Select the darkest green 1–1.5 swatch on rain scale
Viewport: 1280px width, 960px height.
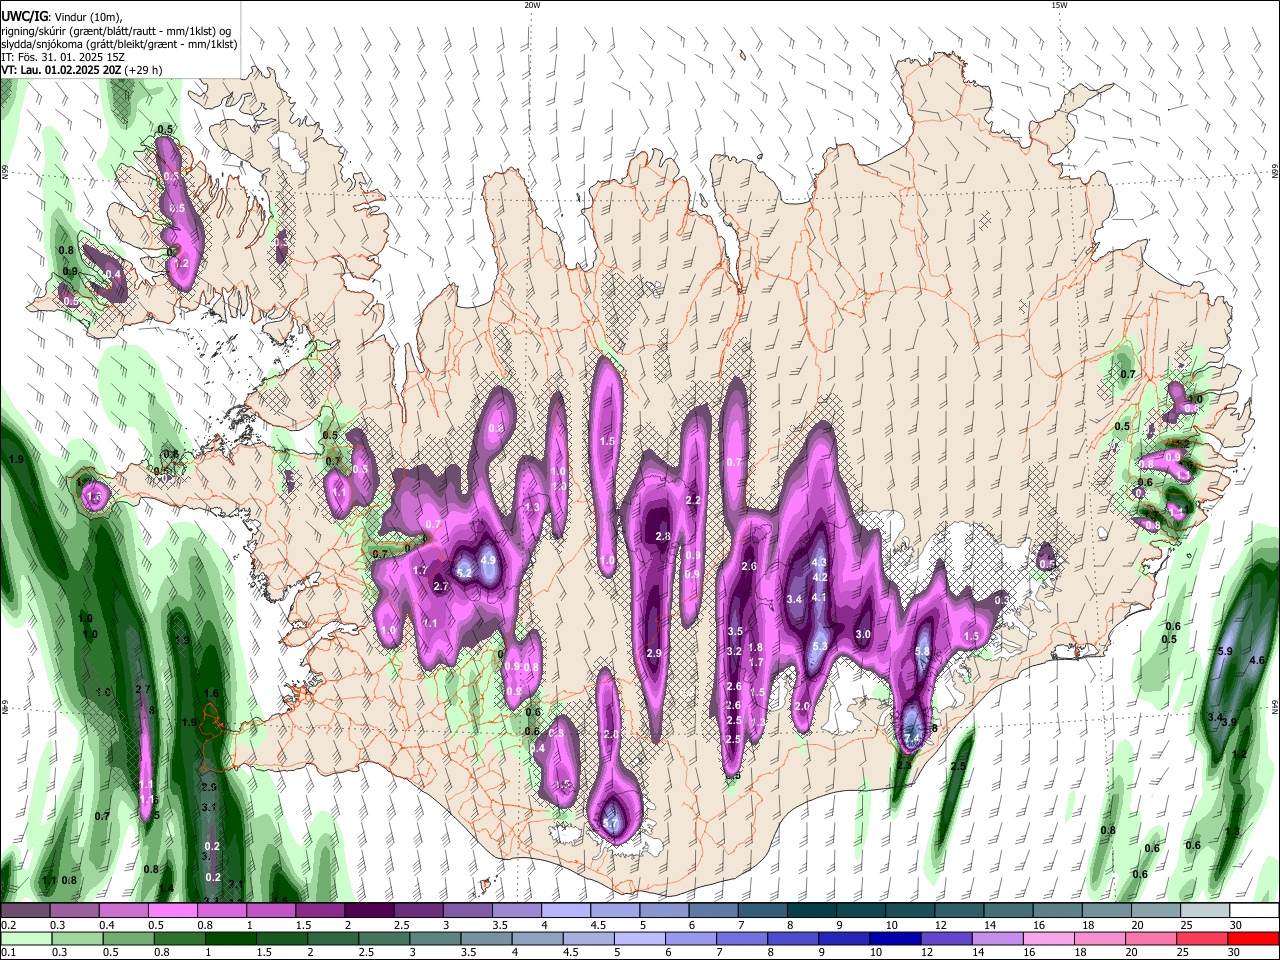click(232, 938)
